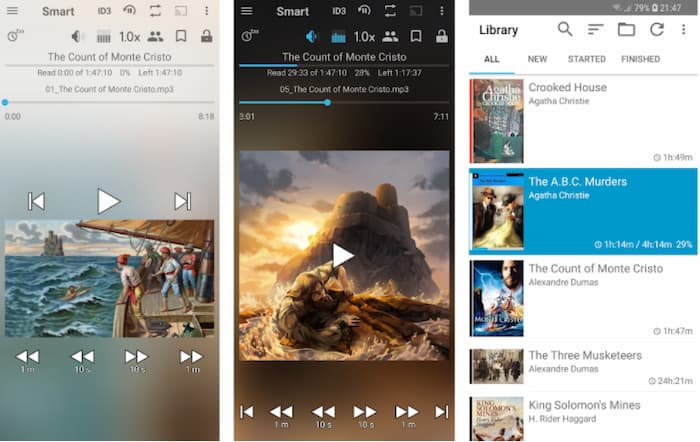Switch to the FINISHED tab
The image size is (700, 442).
click(x=640, y=59)
